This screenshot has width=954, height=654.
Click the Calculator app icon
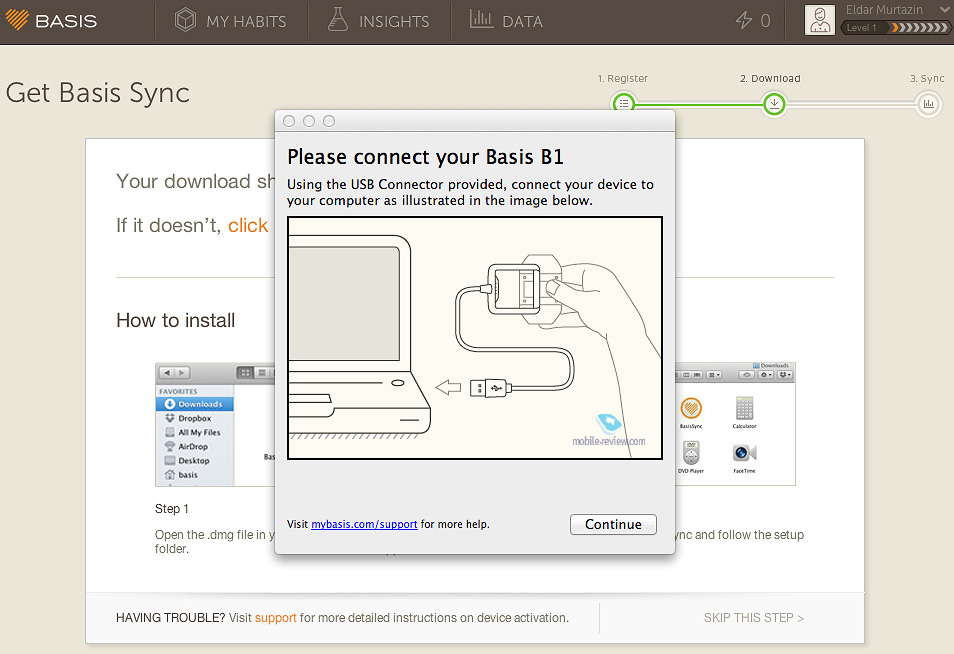[744, 412]
